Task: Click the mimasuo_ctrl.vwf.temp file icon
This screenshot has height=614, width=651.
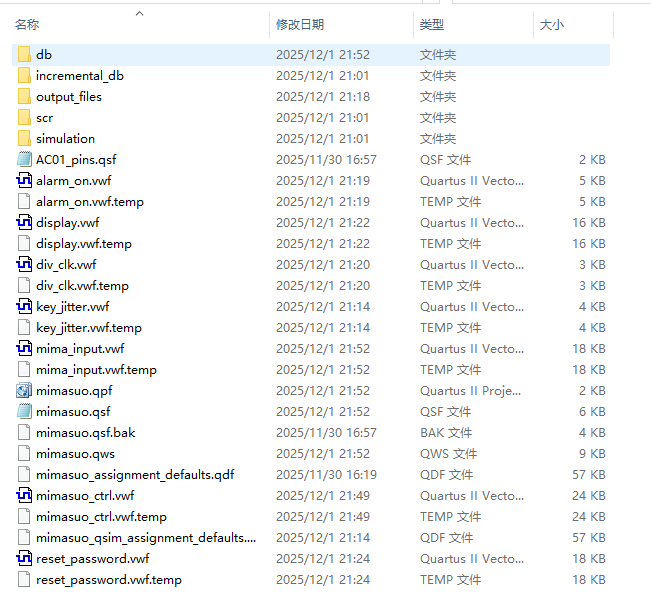Action: click(24, 516)
